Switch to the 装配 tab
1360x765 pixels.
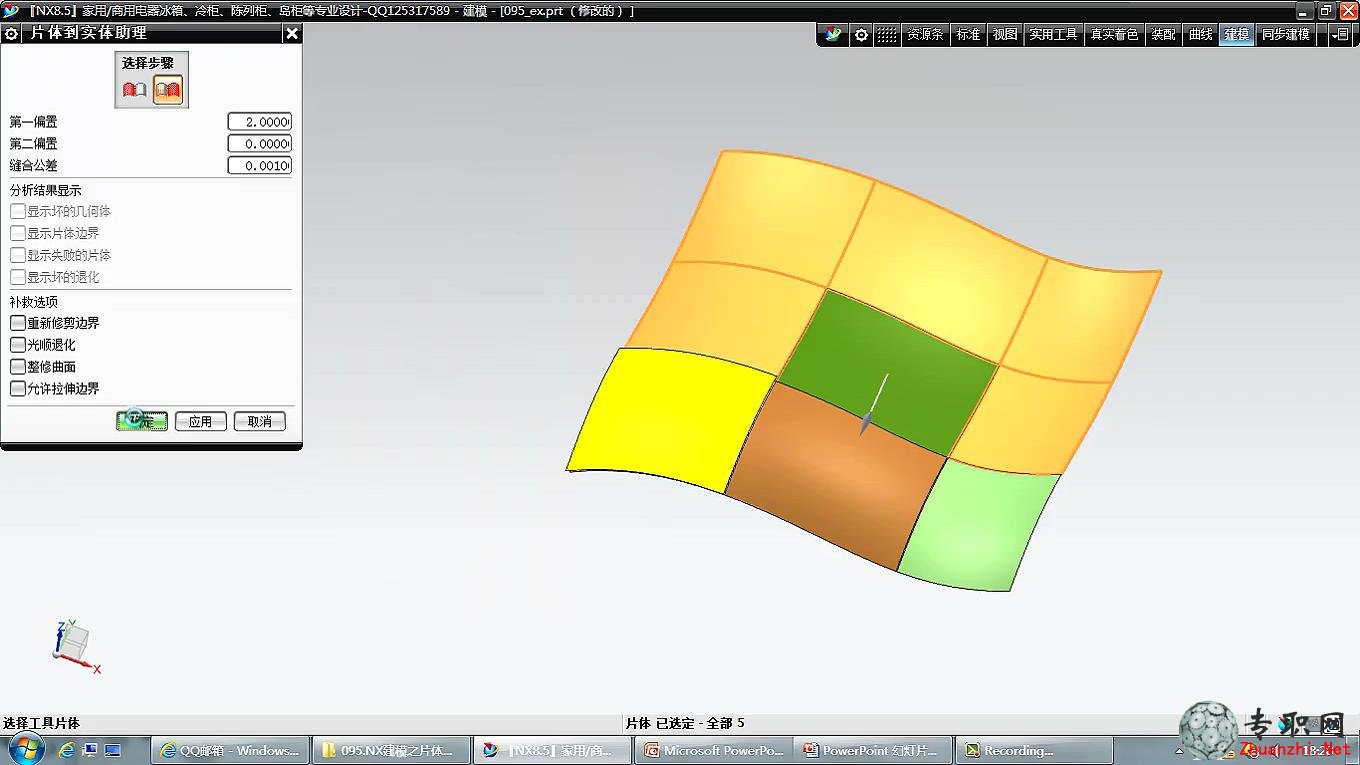[1164, 34]
